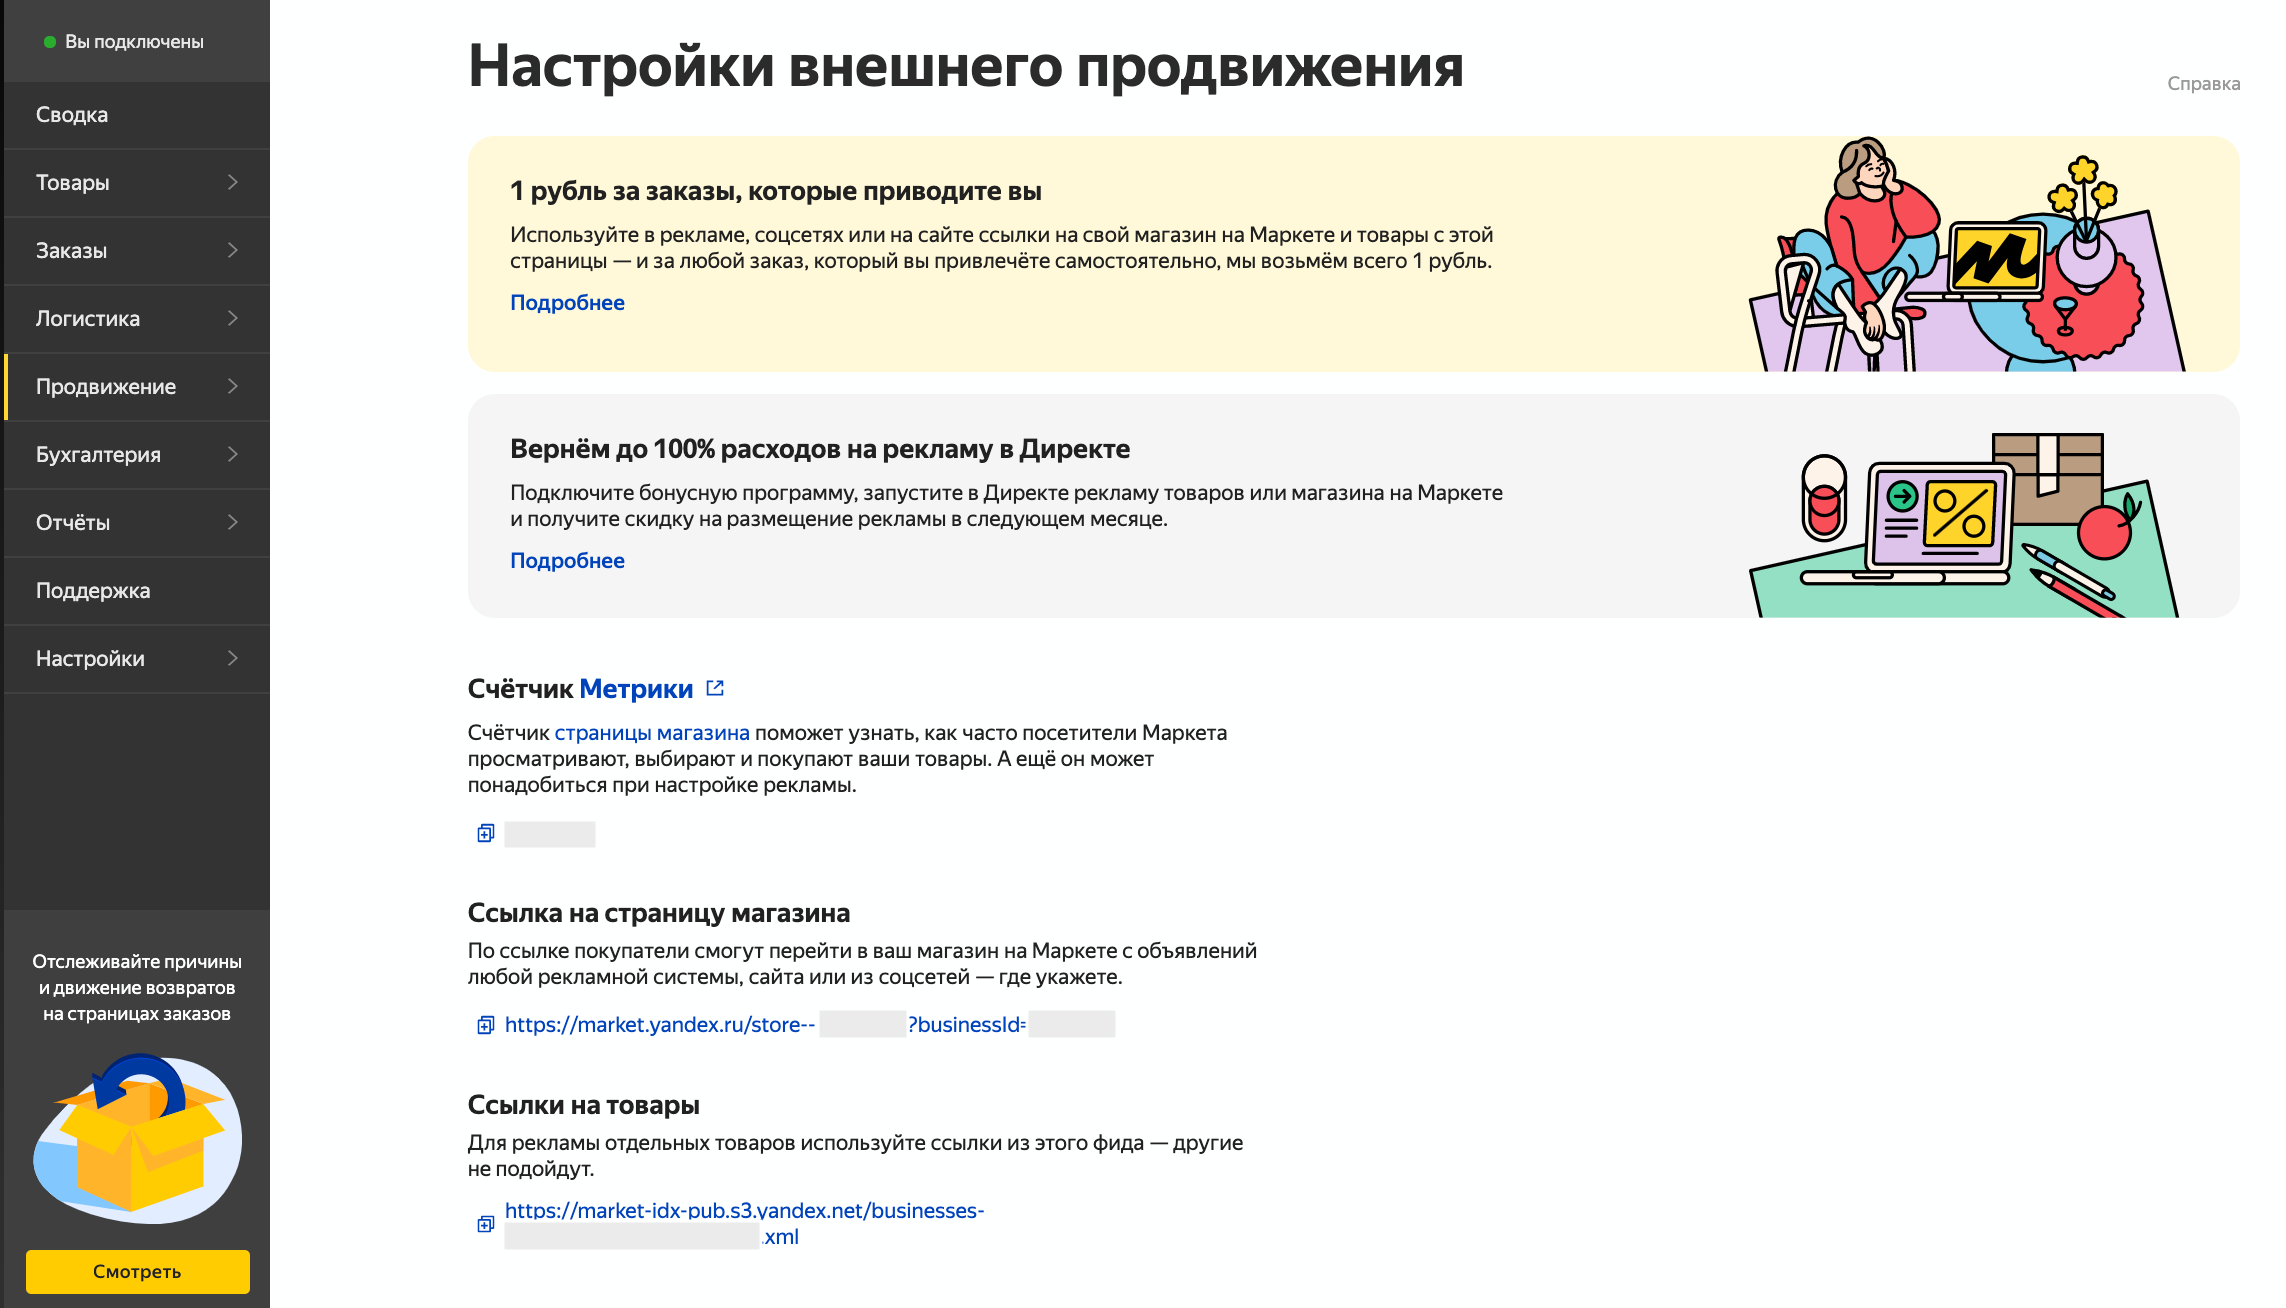The height and width of the screenshot is (1308, 2286).
Task: Copy the store page link icon
Action: (485, 1024)
